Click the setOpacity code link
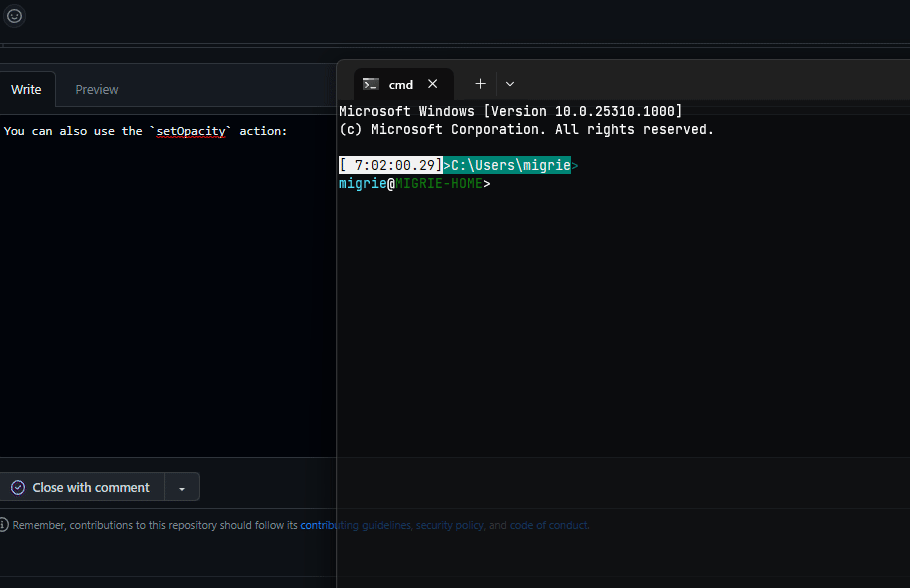Viewport: 910px width, 588px height. pyautogui.click(x=191, y=131)
